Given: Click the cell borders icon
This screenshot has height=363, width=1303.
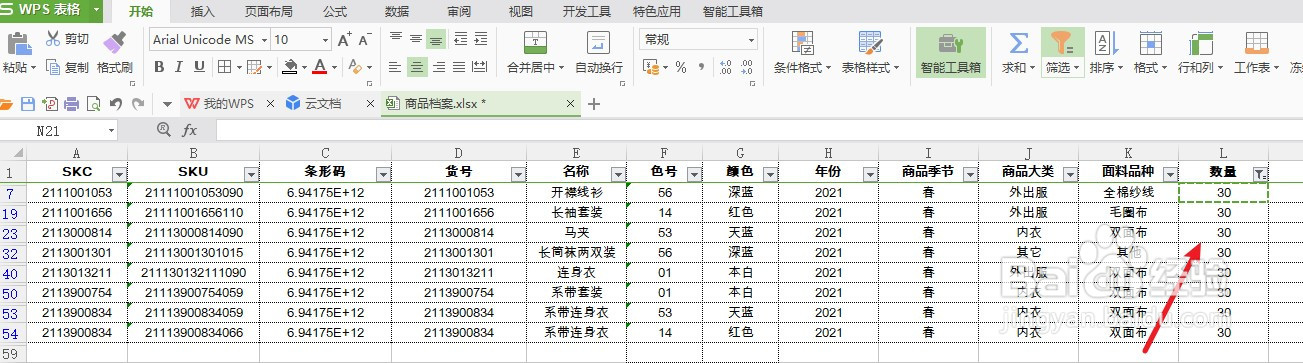Looking at the screenshot, I should (x=224, y=67).
